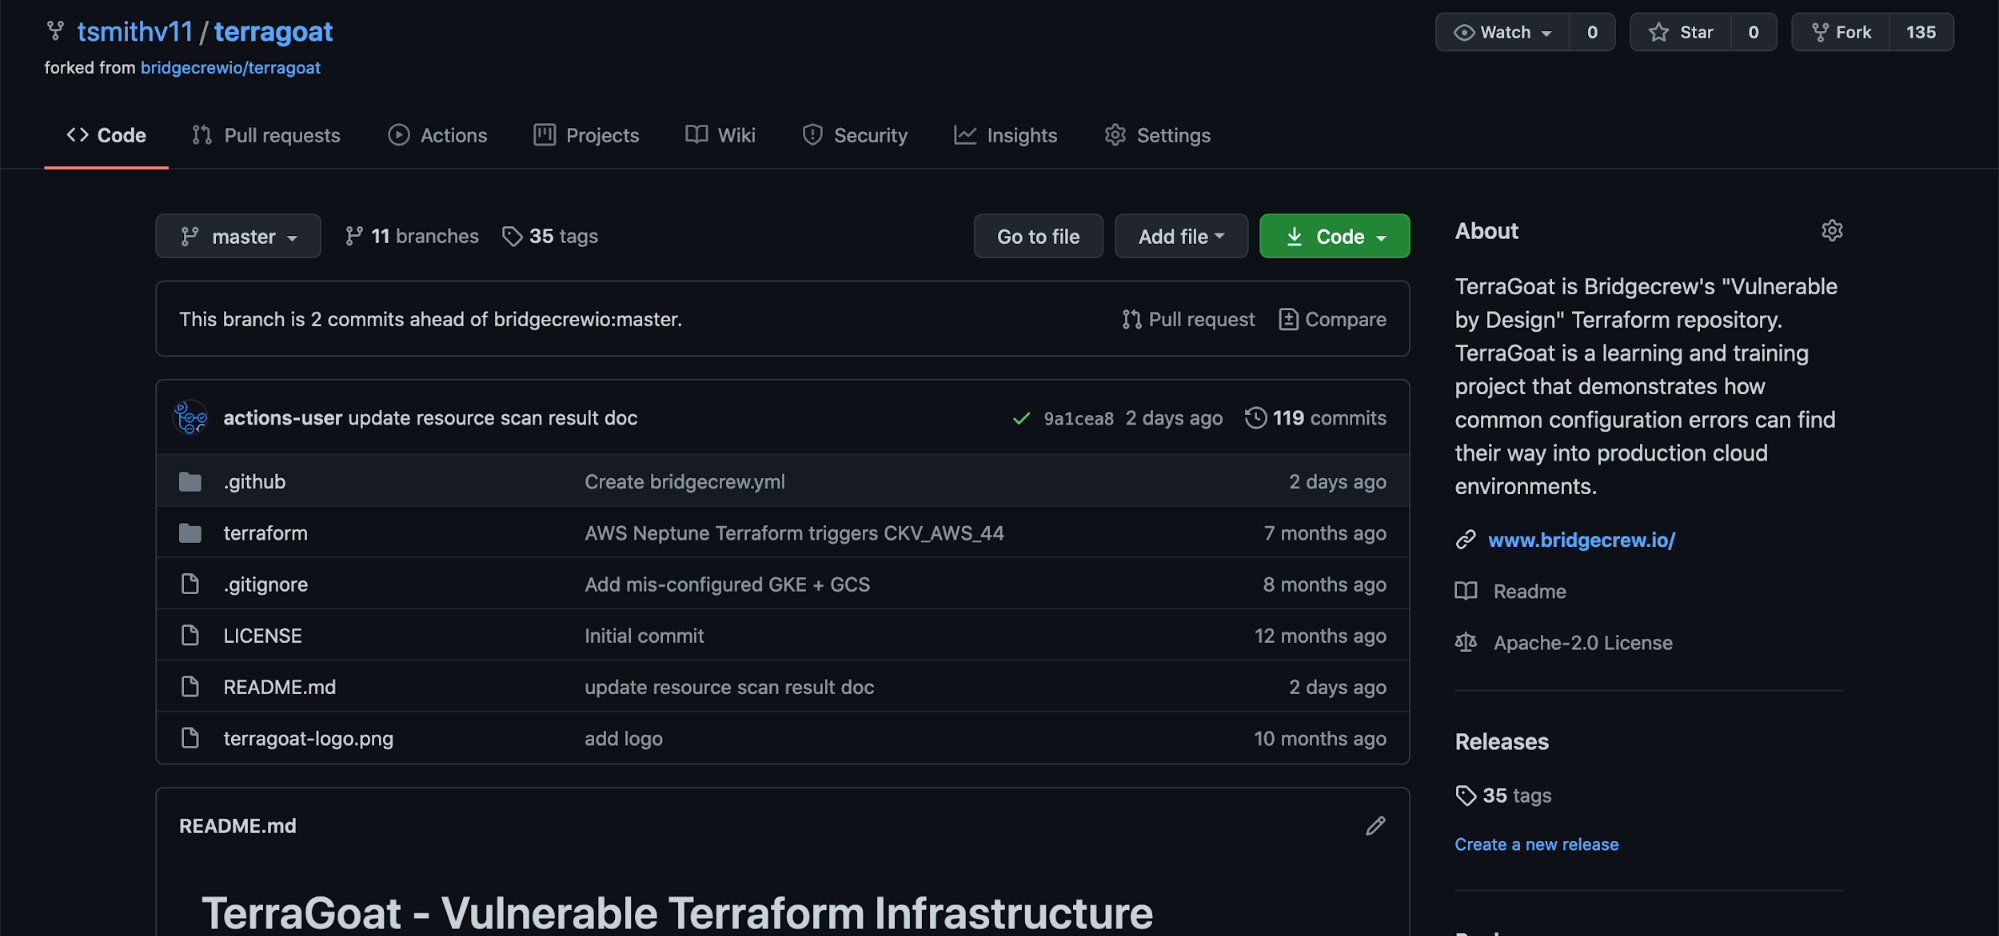
Task: Go to the Wiki tab
Action: coord(720,135)
